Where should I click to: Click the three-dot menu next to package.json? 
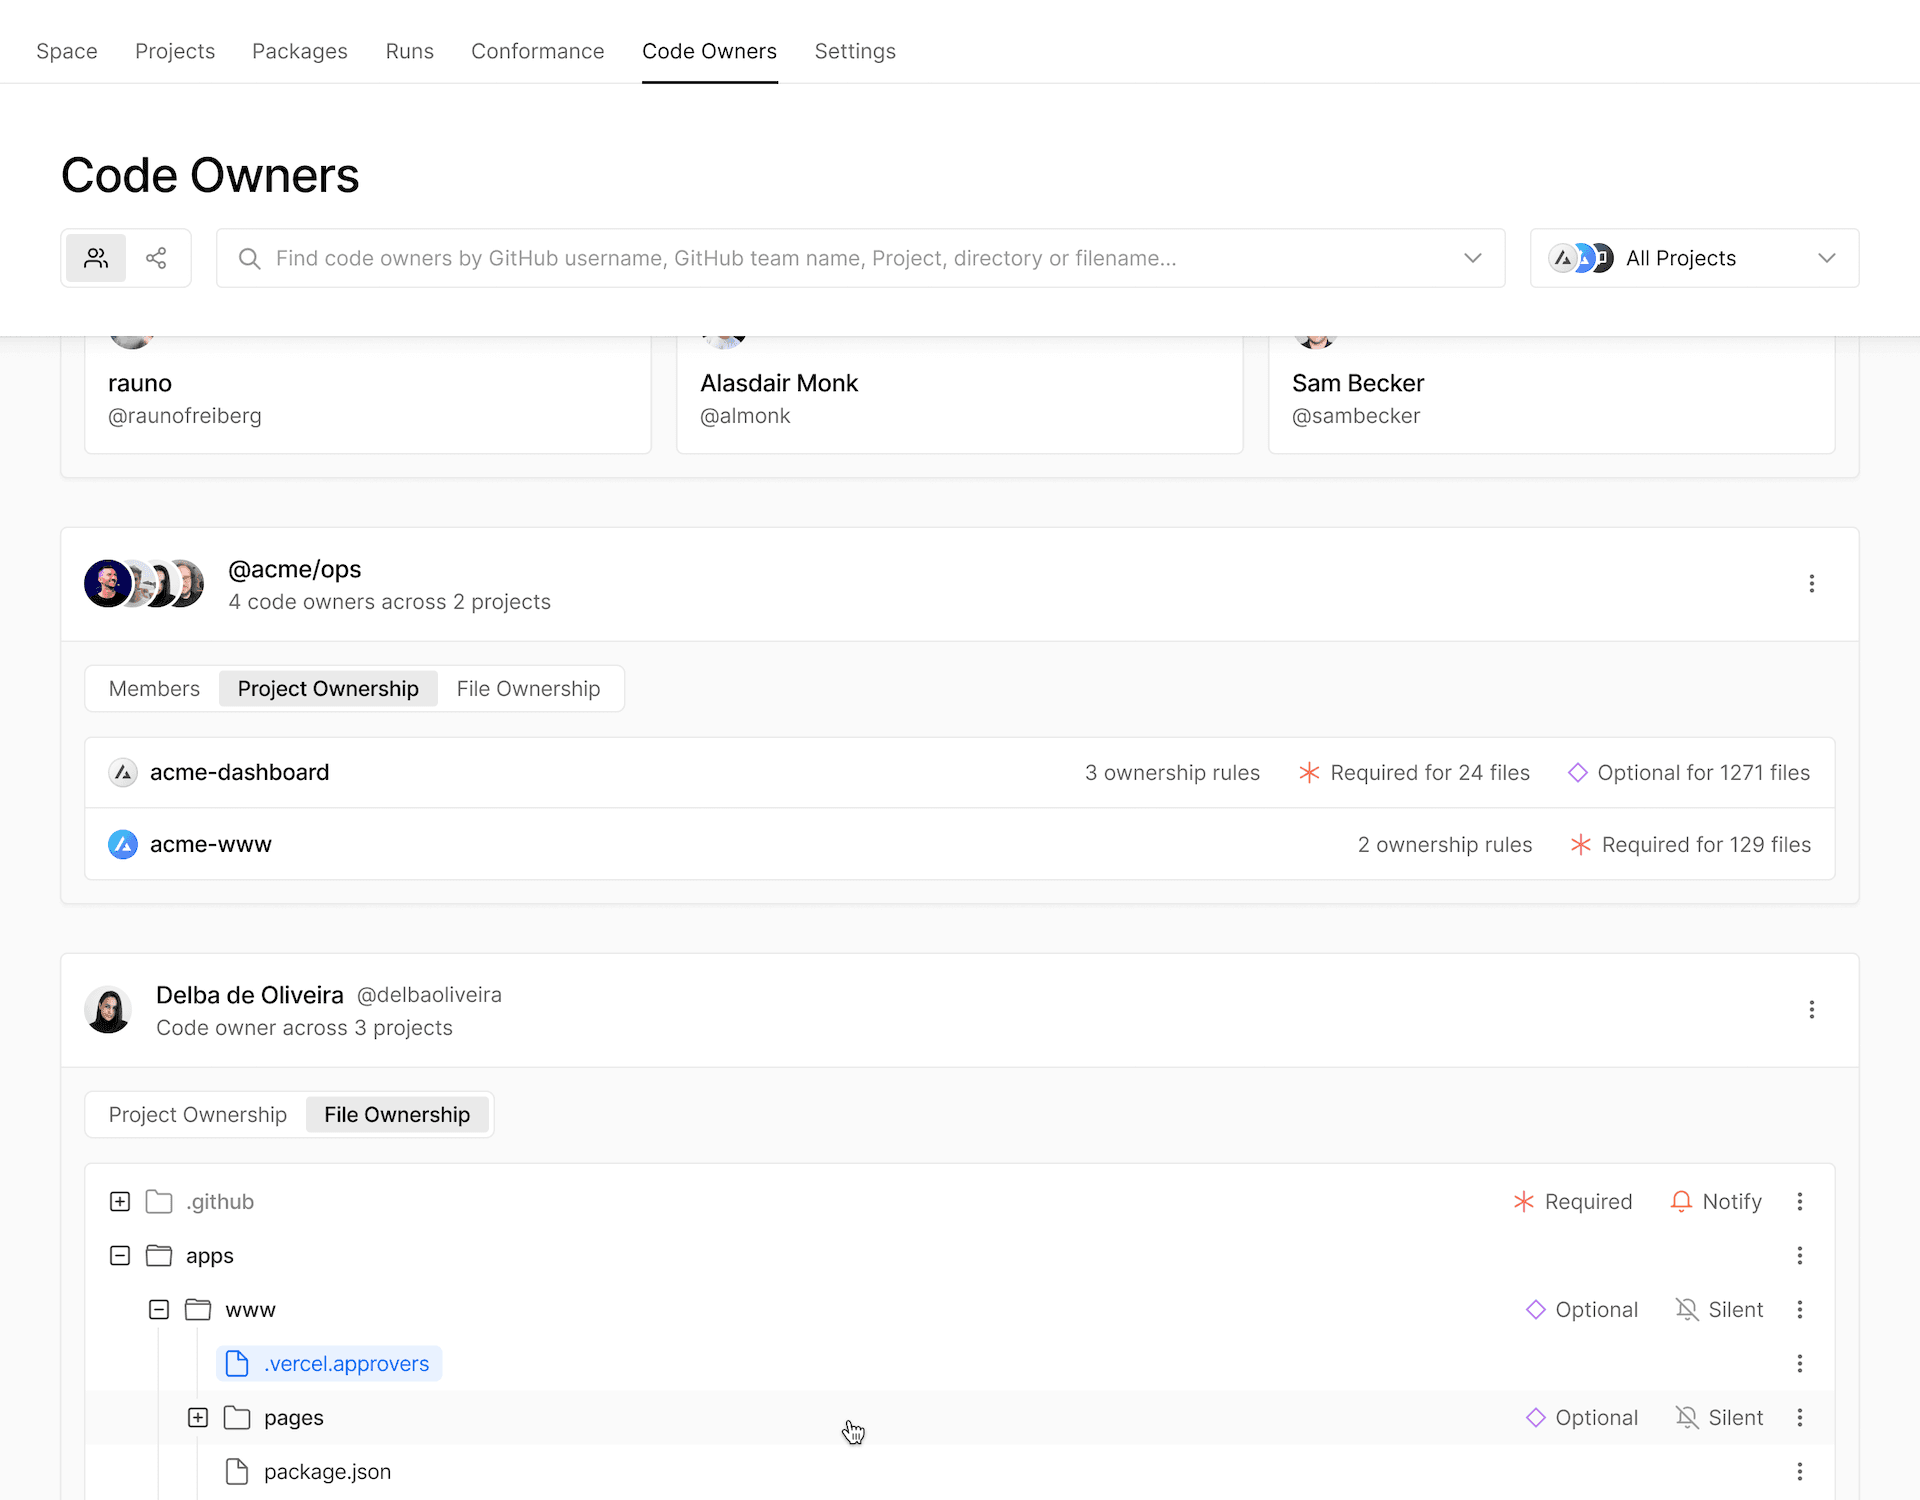point(1802,1470)
